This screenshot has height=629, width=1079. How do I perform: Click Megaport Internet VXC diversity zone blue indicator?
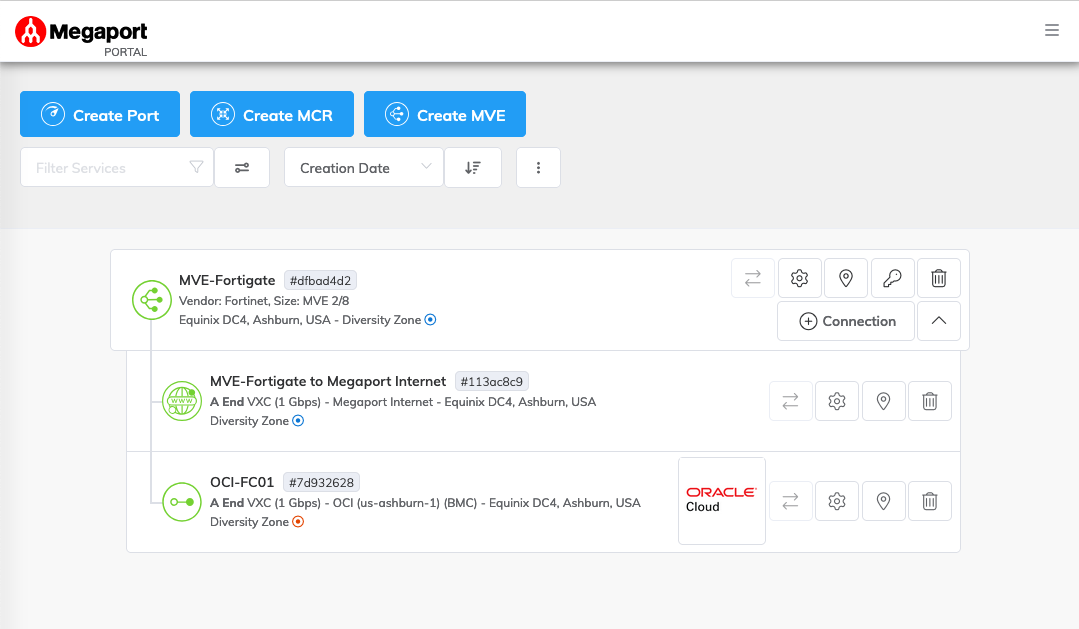click(x=298, y=420)
